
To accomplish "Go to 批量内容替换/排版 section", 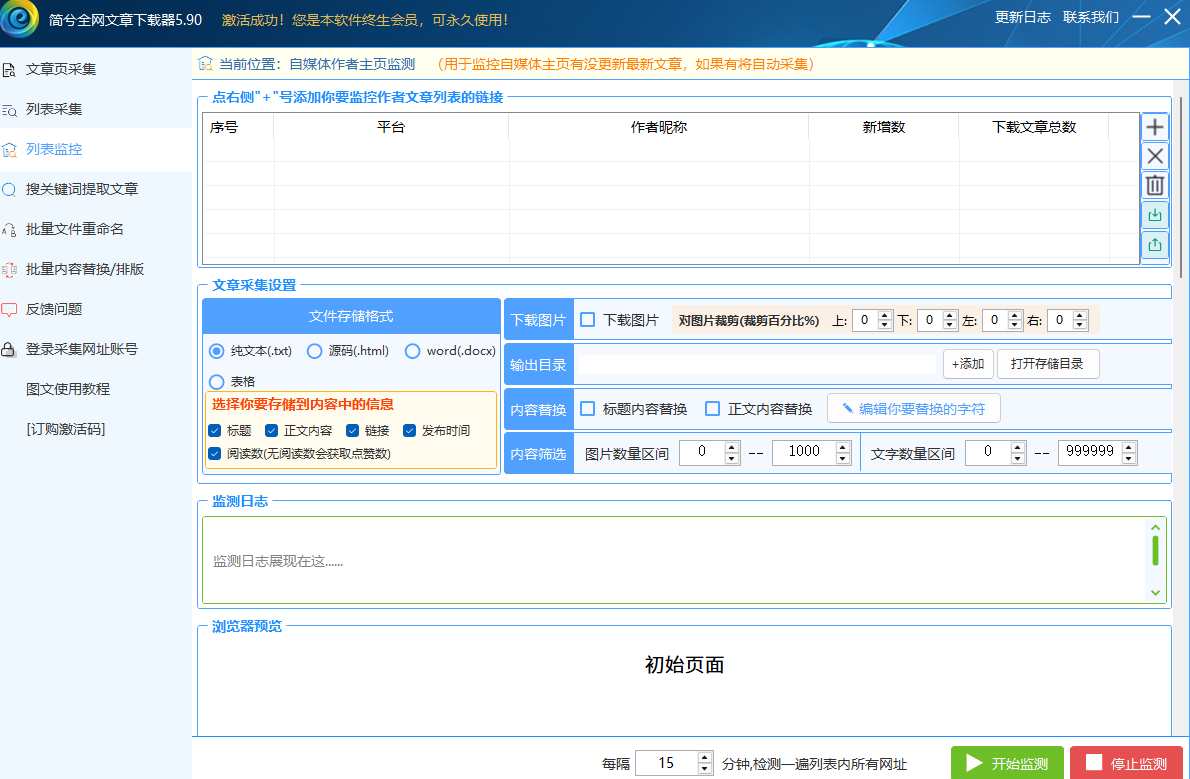I will pos(84,269).
